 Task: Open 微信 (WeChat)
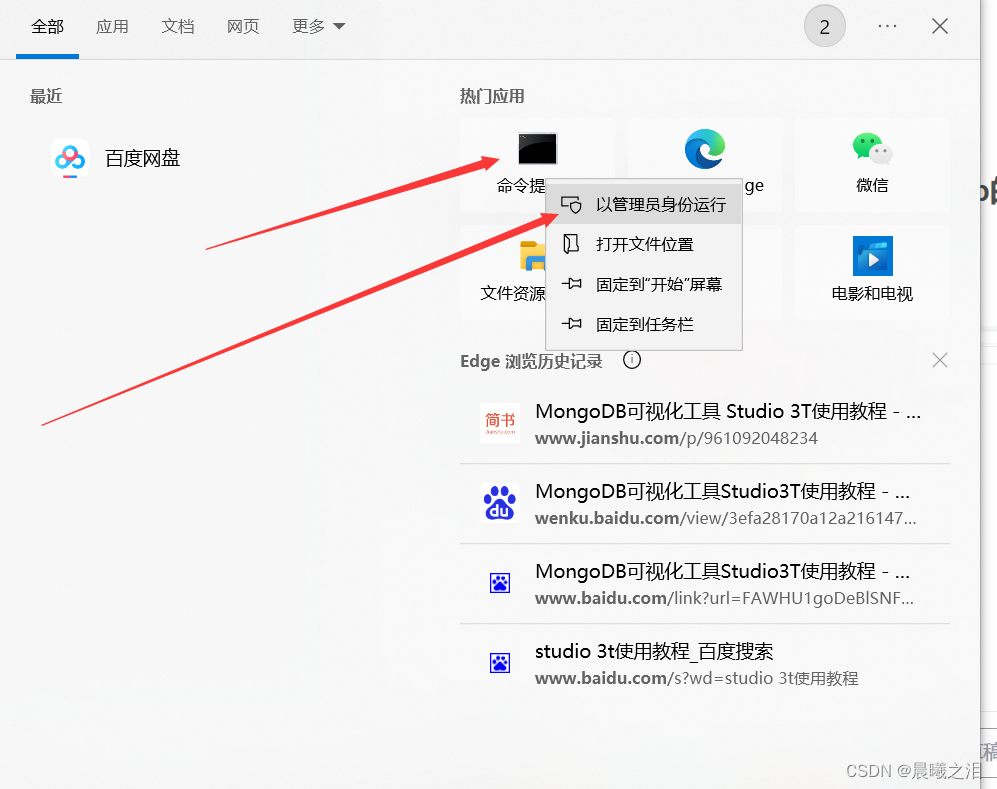[872, 150]
